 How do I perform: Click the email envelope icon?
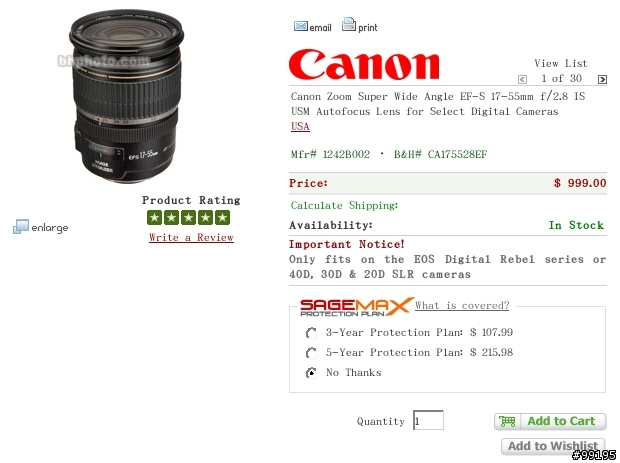[x=301, y=26]
